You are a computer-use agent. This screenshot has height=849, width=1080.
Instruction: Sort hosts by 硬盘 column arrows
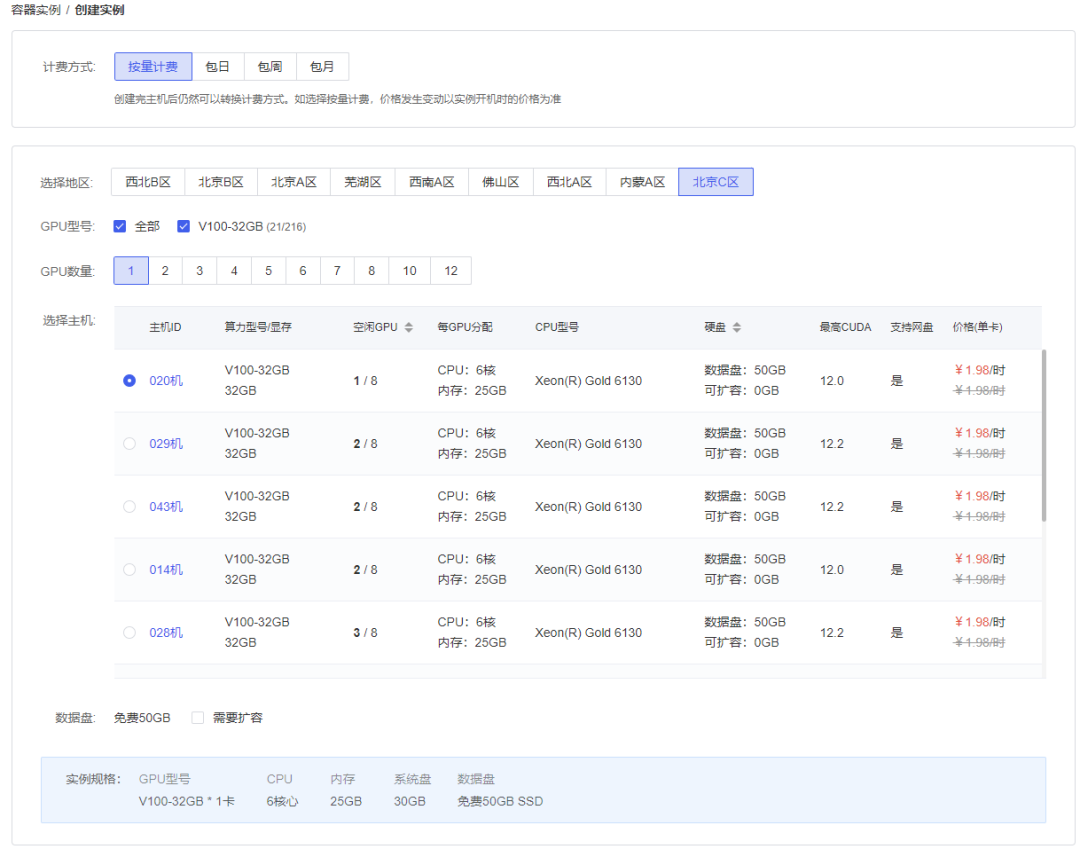pos(736,327)
